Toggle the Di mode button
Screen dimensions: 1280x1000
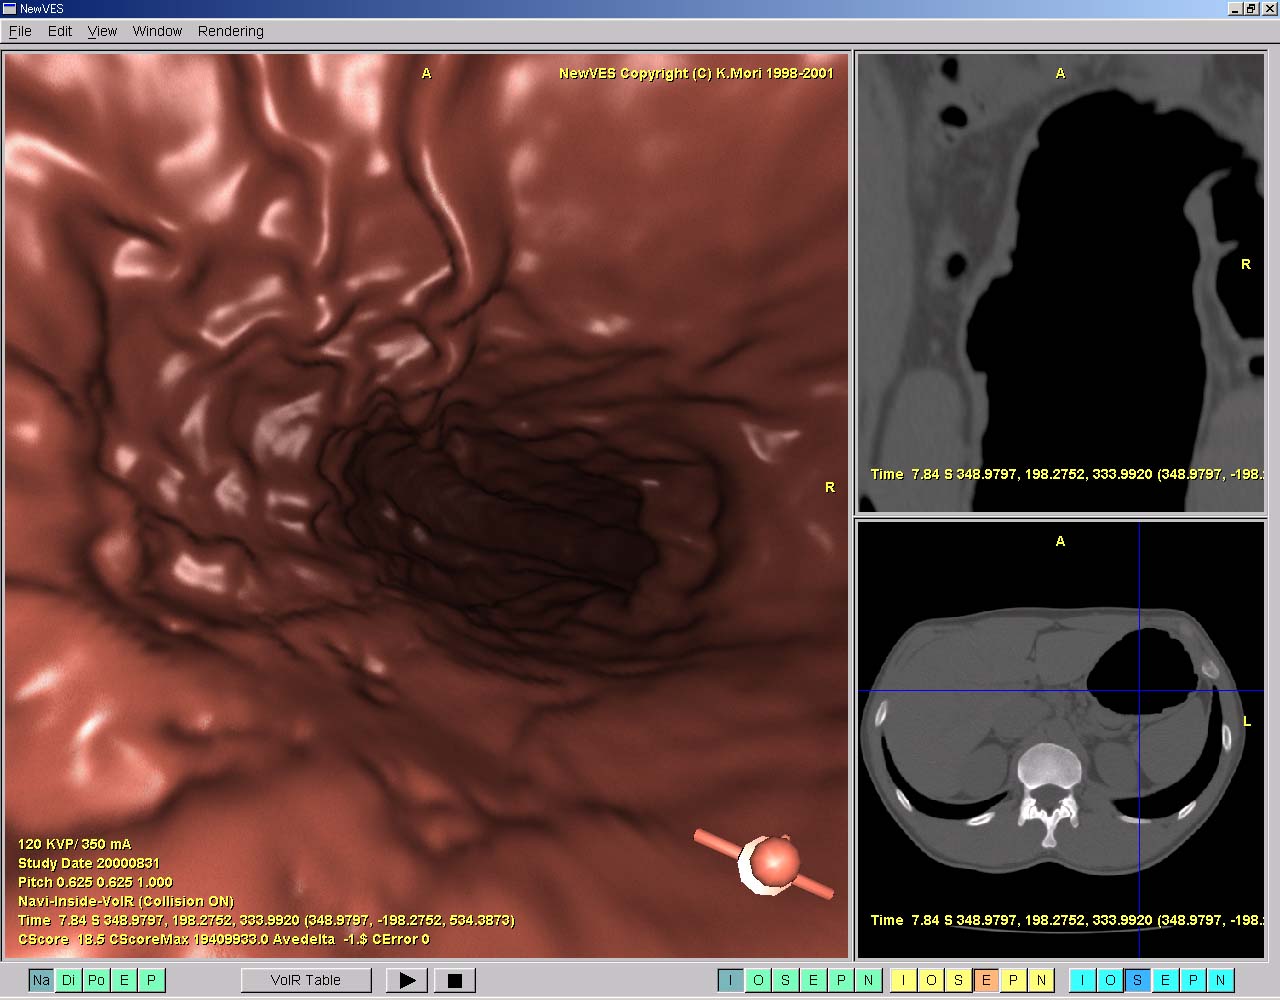[69, 980]
